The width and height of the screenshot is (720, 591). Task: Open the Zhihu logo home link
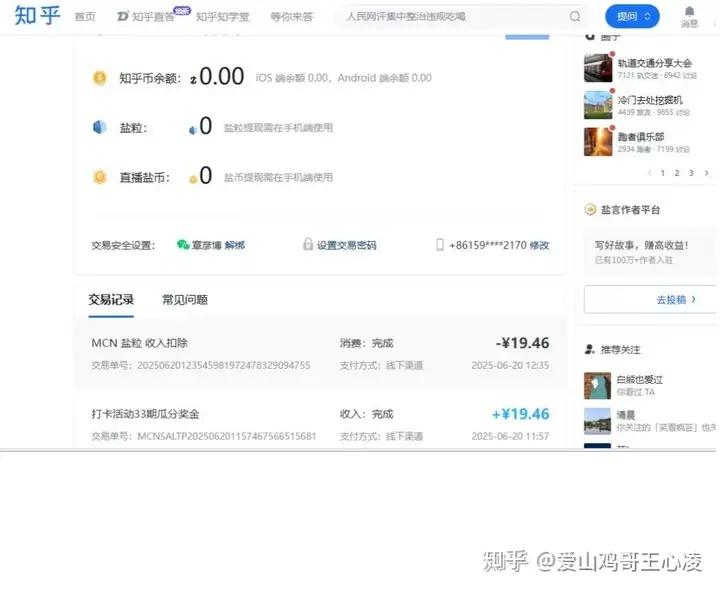[37, 15]
